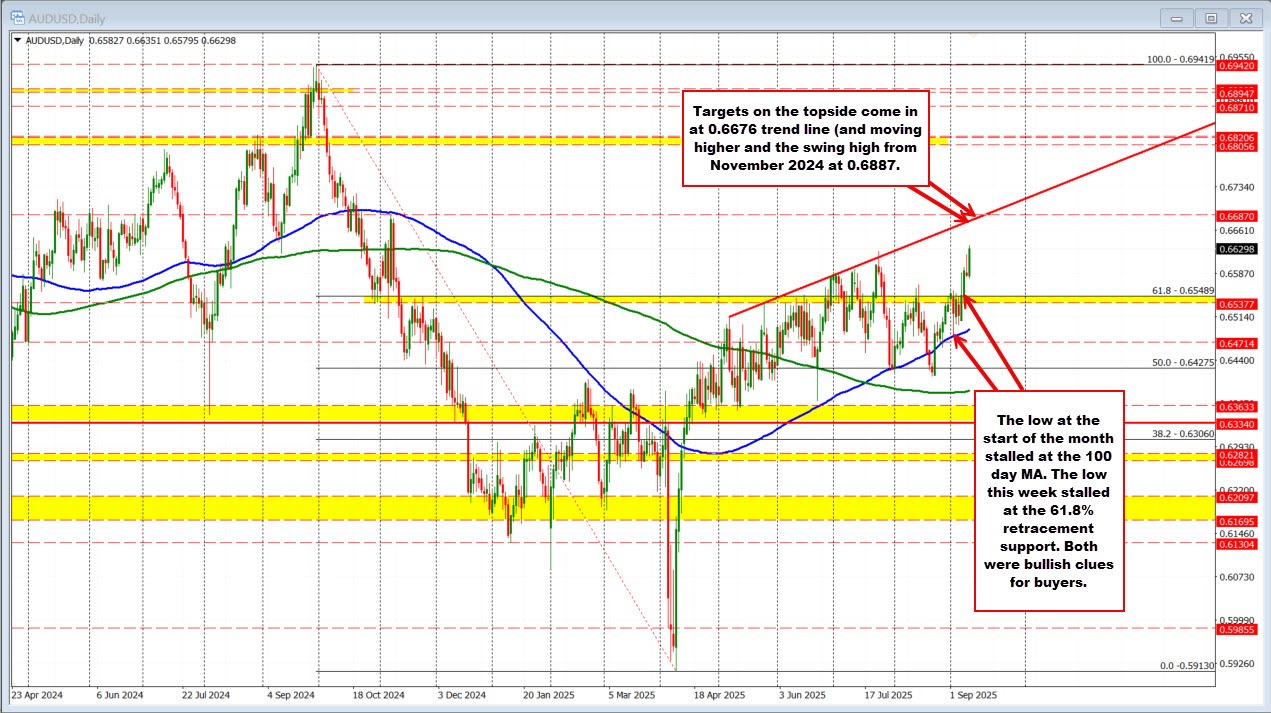This screenshot has width=1271, height=713.
Task: Click the 0.59990 price axis value
Action: pos(1236,619)
